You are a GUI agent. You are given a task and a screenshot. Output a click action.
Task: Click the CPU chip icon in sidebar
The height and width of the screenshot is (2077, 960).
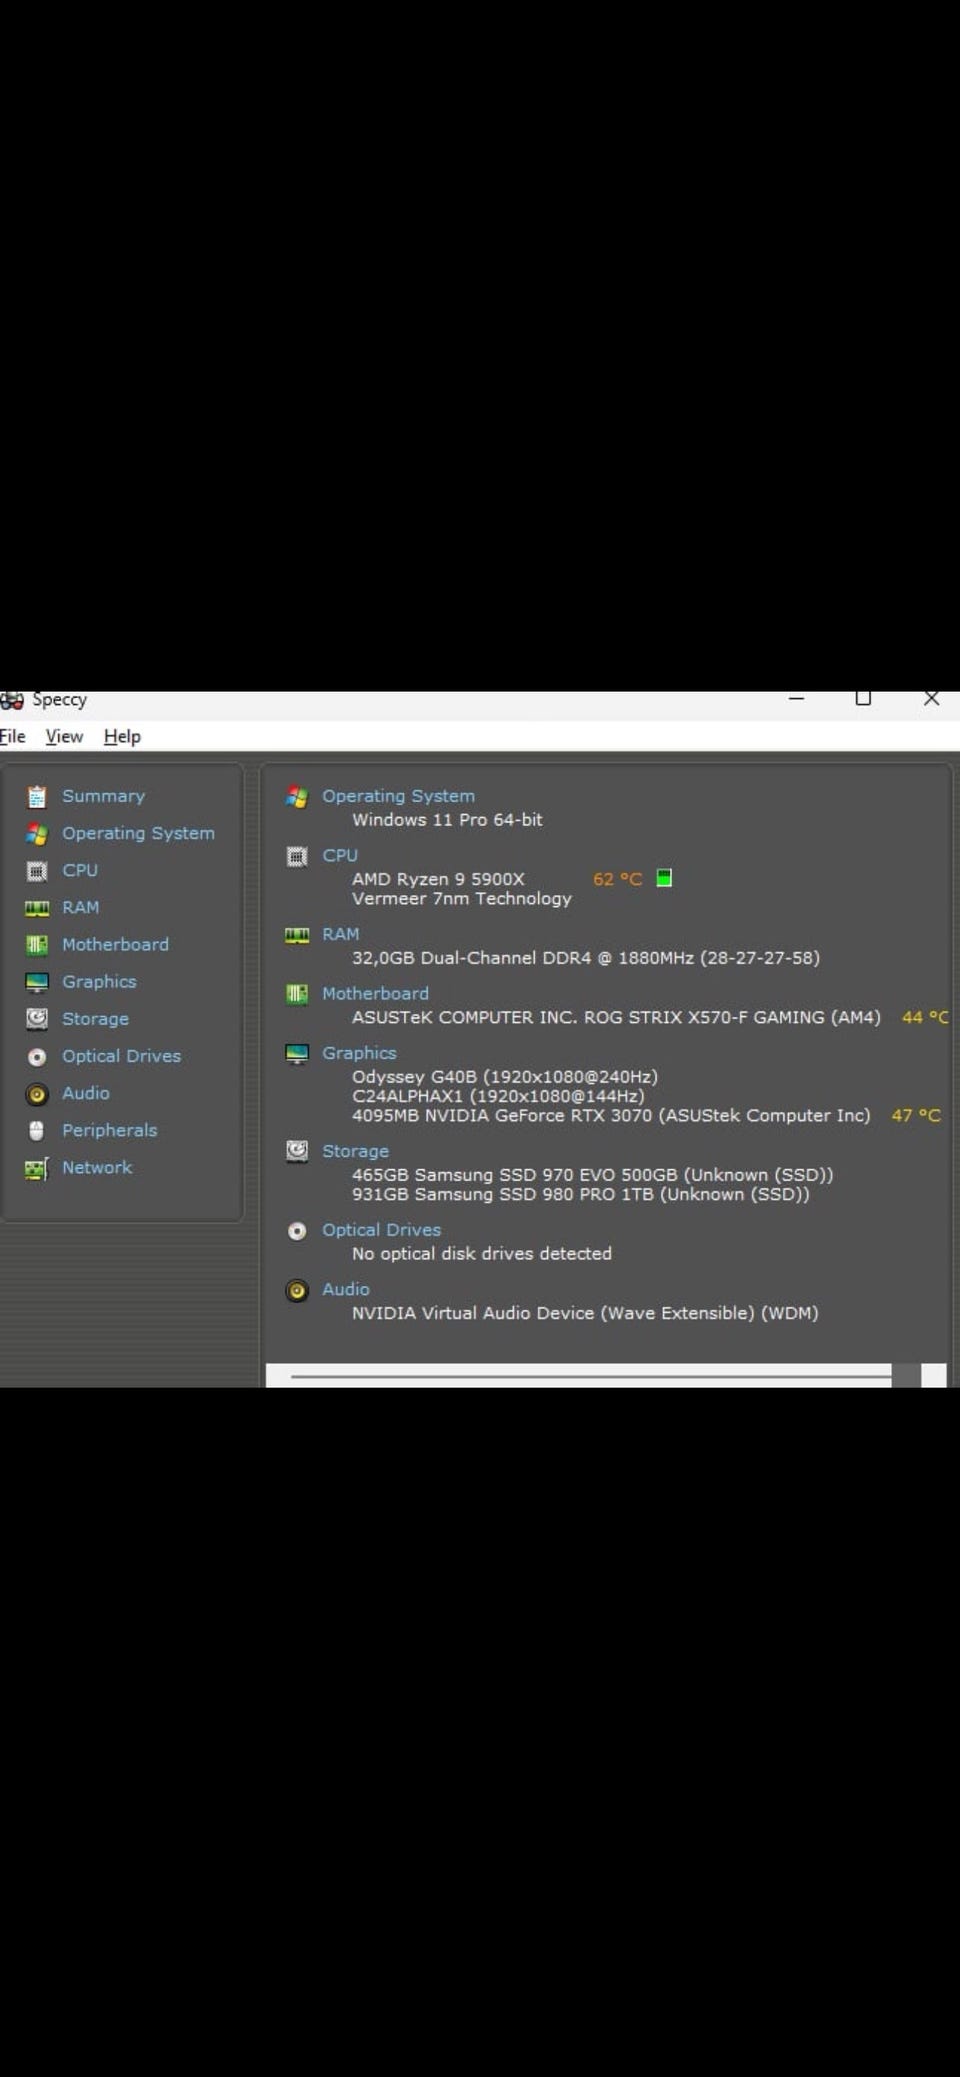point(37,870)
